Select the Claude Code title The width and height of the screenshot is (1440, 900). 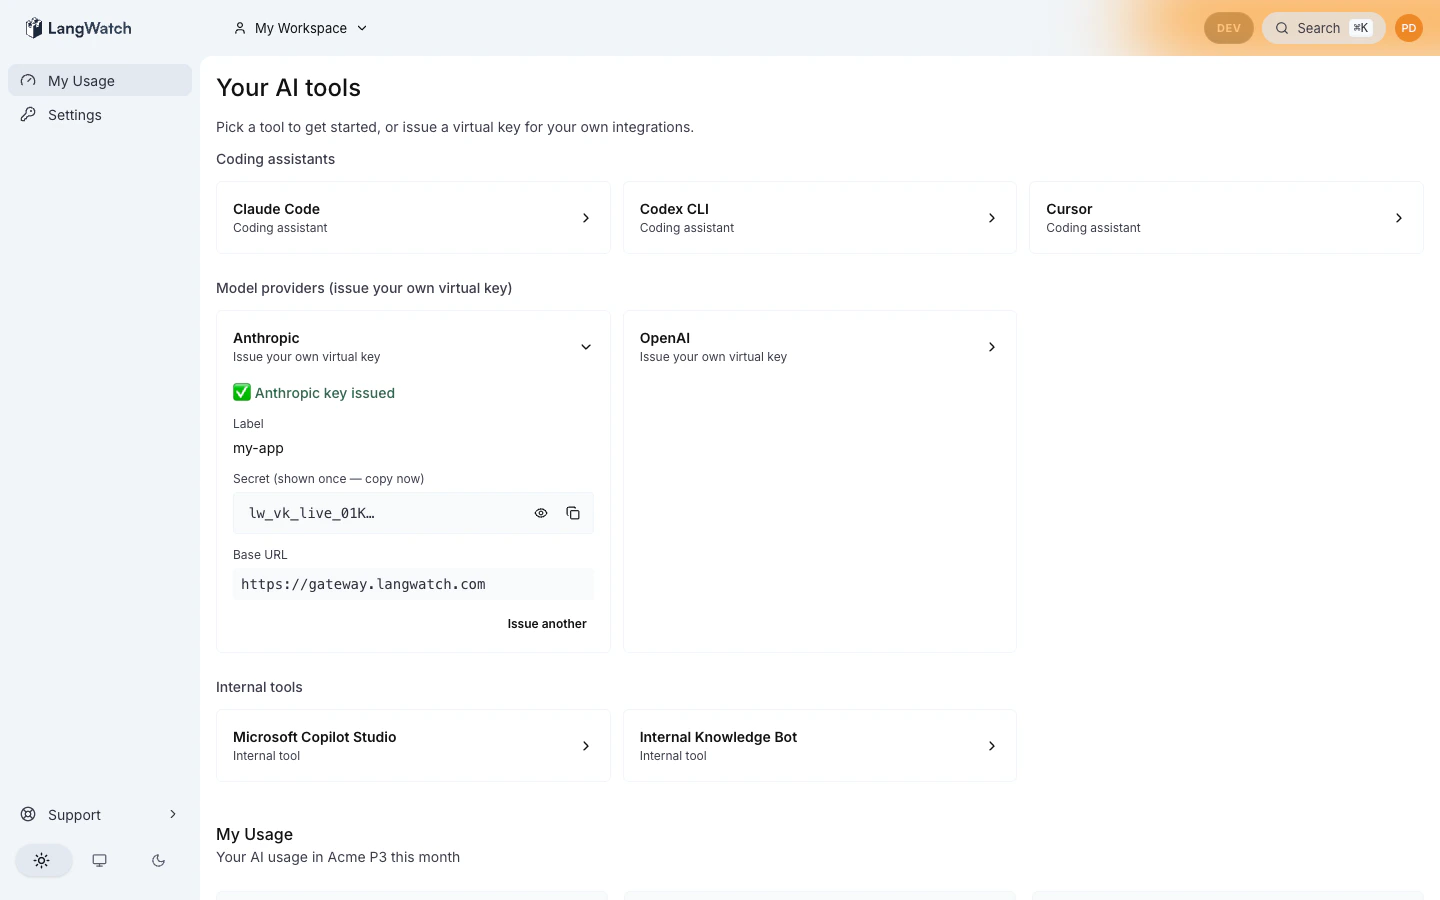pos(276,209)
